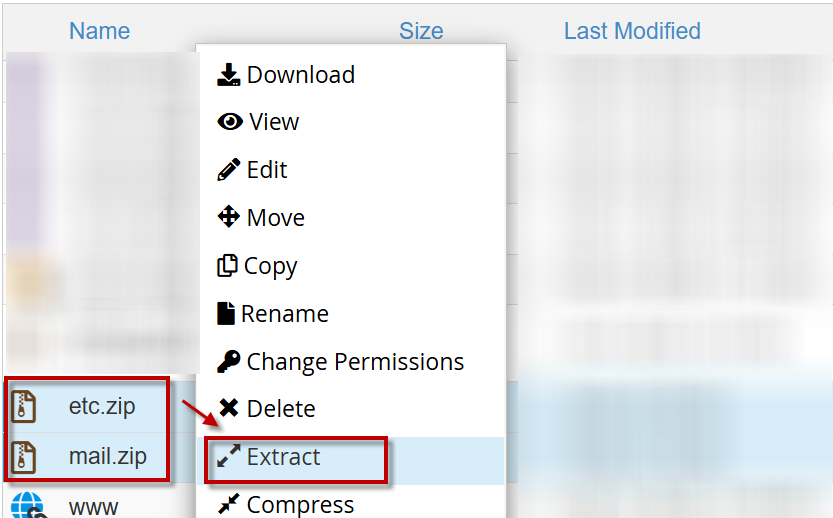The height and width of the screenshot is (518, 833).
Task: Click the Move arrows icon
Action: point(229,217)
